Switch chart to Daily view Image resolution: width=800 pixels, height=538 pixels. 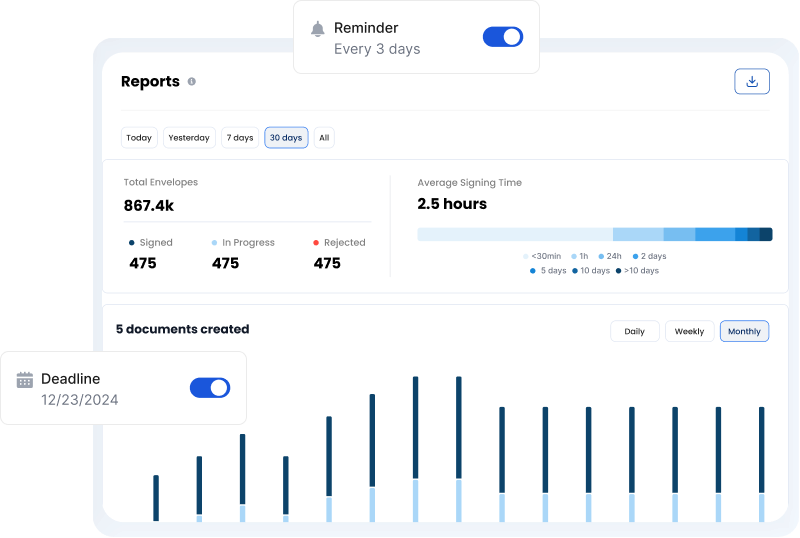click(x=634, y=331)
